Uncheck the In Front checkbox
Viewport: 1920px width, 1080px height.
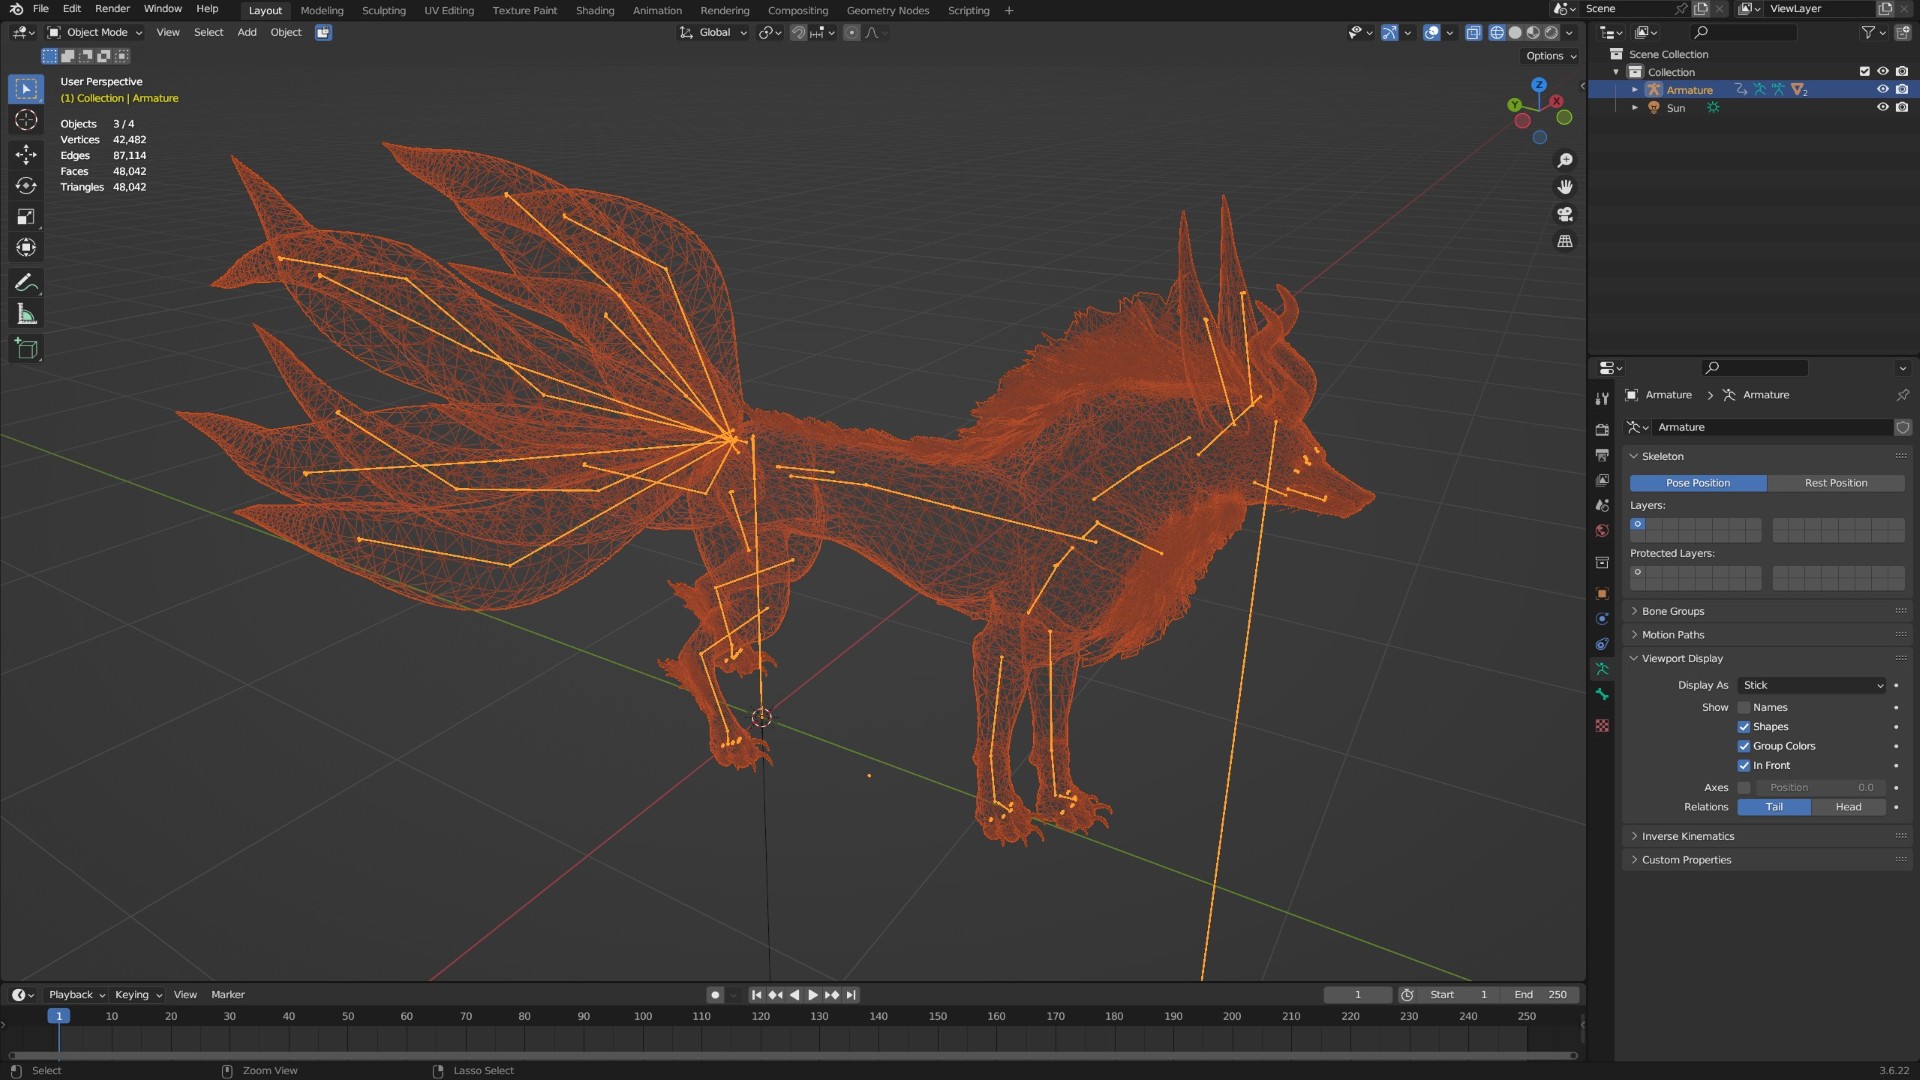[x=1744, y=765]
